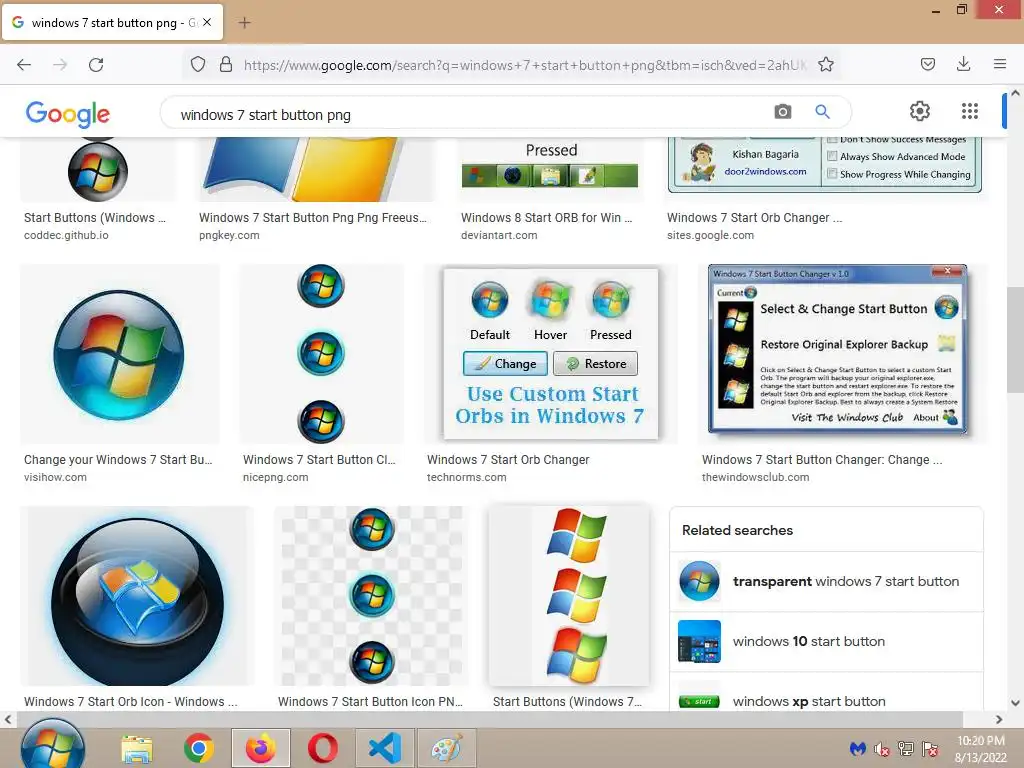
Task: Click the horizontal scrollbar left arrow
Action: pos(8,719)
